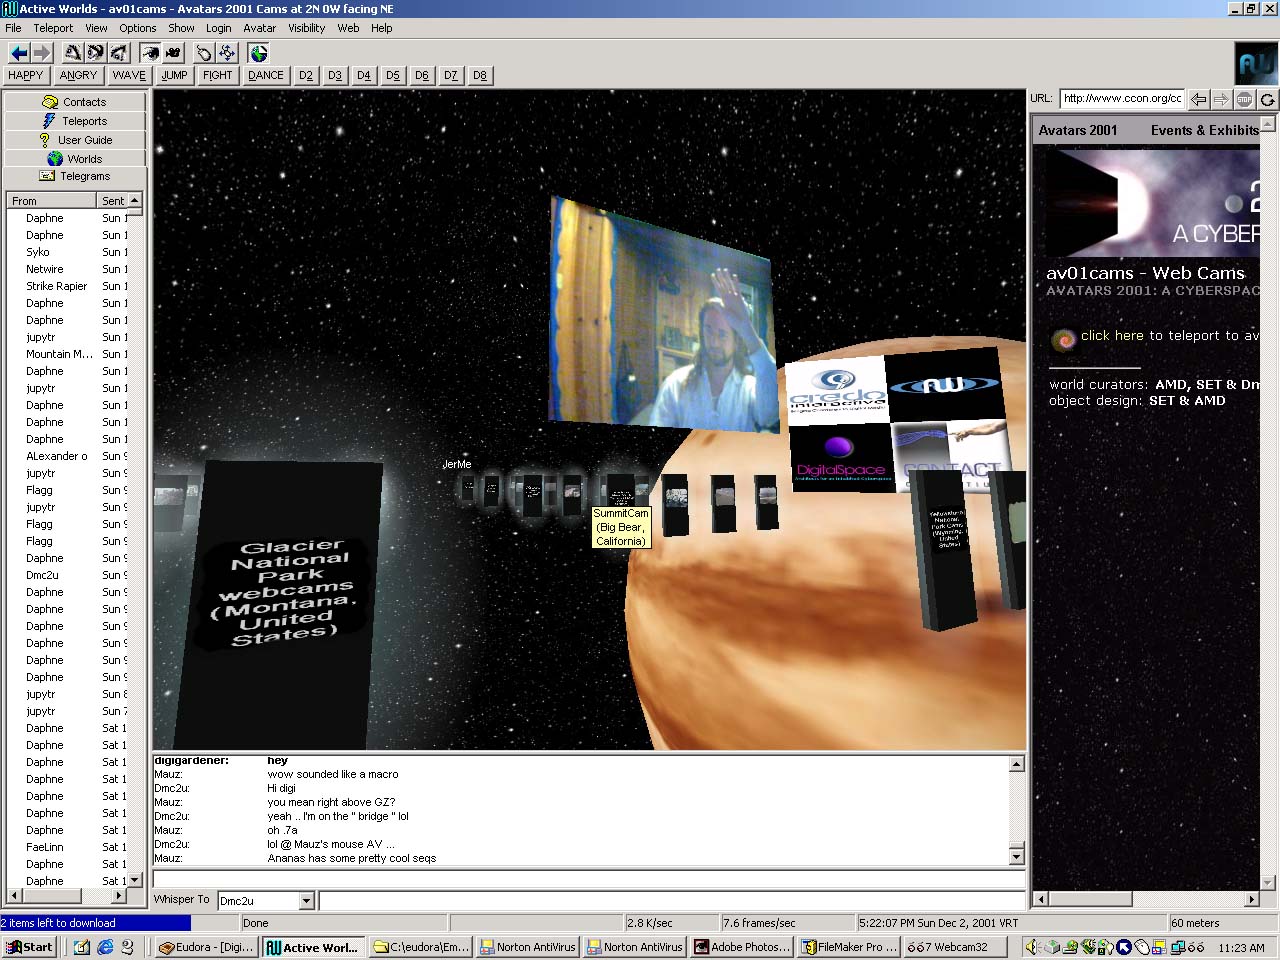Go back in the web panel browser

point(1198,99)
